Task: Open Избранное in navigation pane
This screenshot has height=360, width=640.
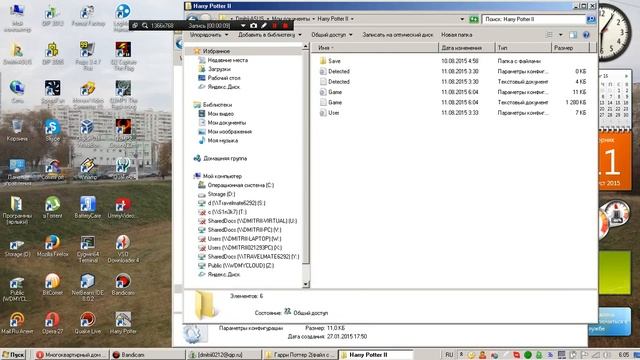Action: click(x=216, y=51)
